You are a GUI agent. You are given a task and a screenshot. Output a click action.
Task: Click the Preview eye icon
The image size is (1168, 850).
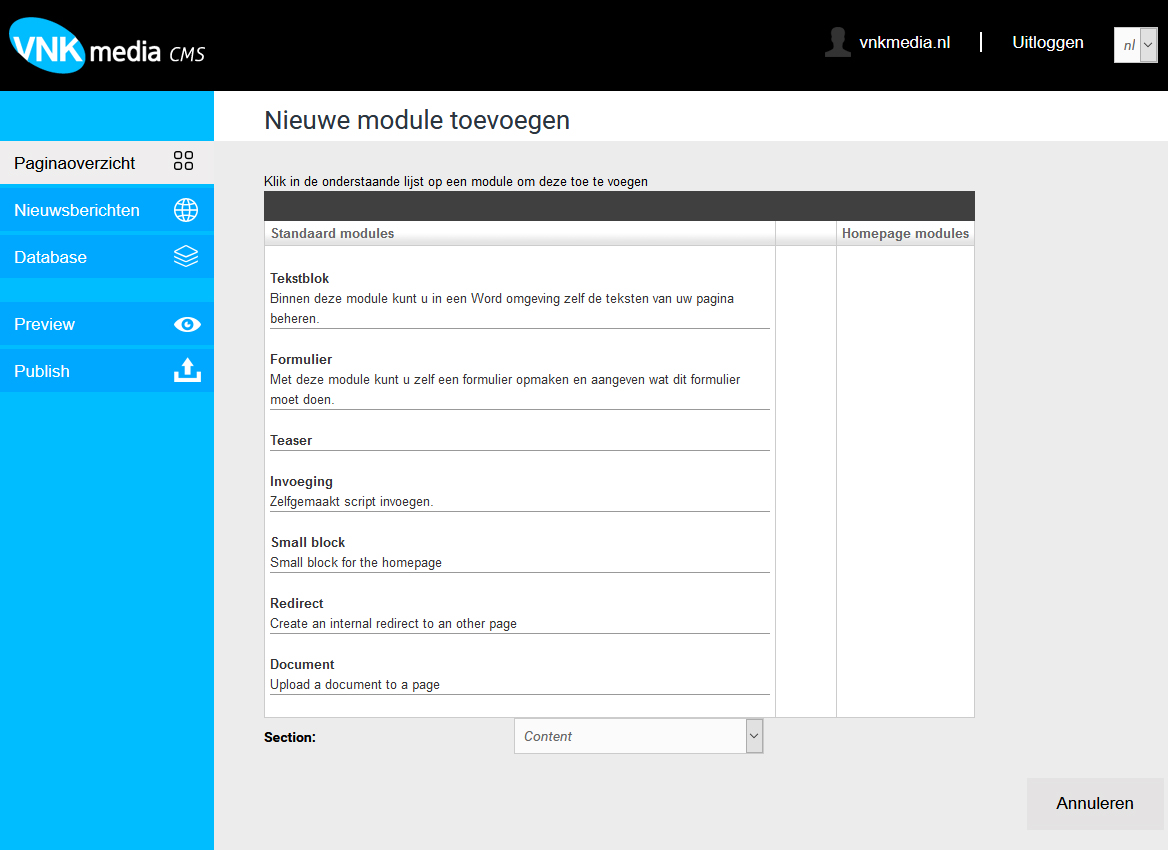[187, 324]
